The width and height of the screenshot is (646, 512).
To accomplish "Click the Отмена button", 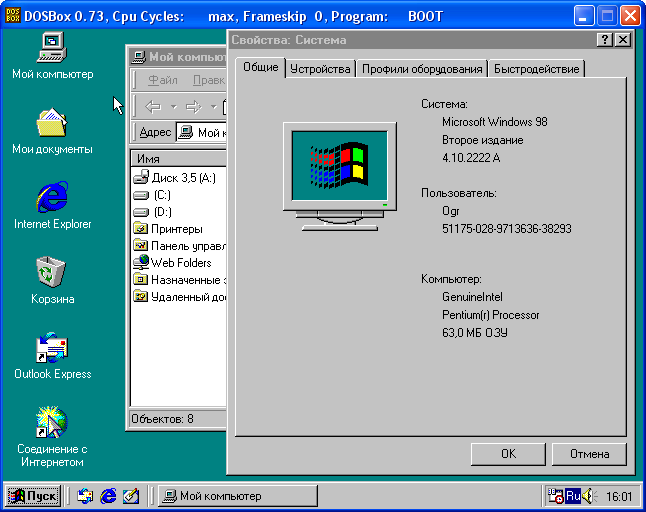I will coord(589,454).
